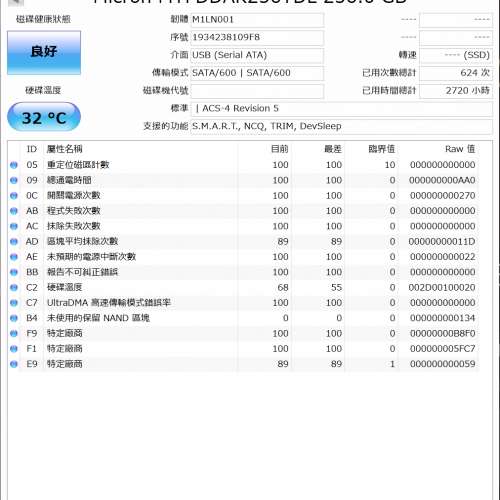Viewport: 500px width, 500px height.
Task: Click the Raw 值 column header
Action: tap(460, 149)
